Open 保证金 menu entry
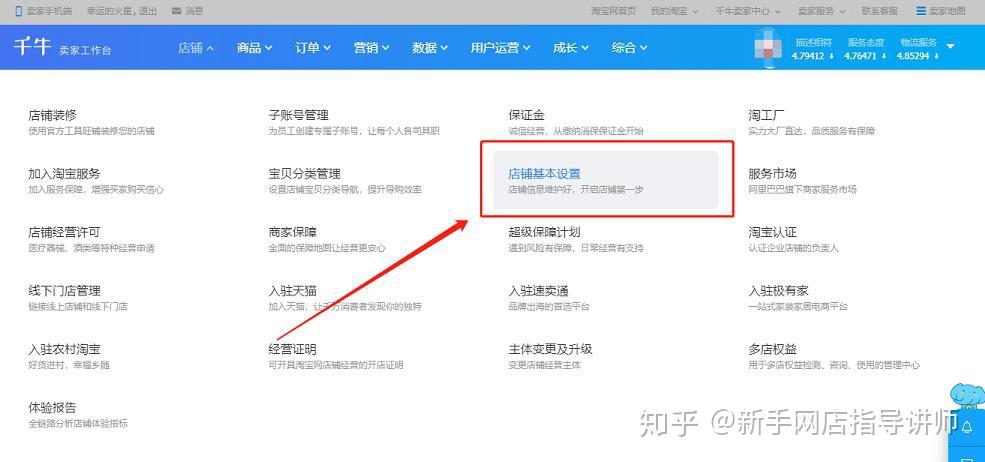The image size is (985, 462). [576, 123]
